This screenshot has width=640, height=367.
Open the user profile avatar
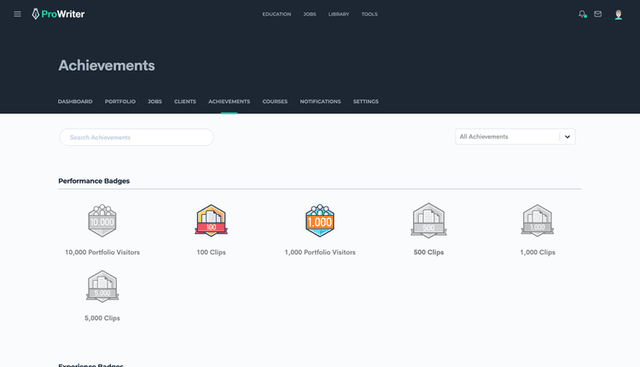coord(618,15)
